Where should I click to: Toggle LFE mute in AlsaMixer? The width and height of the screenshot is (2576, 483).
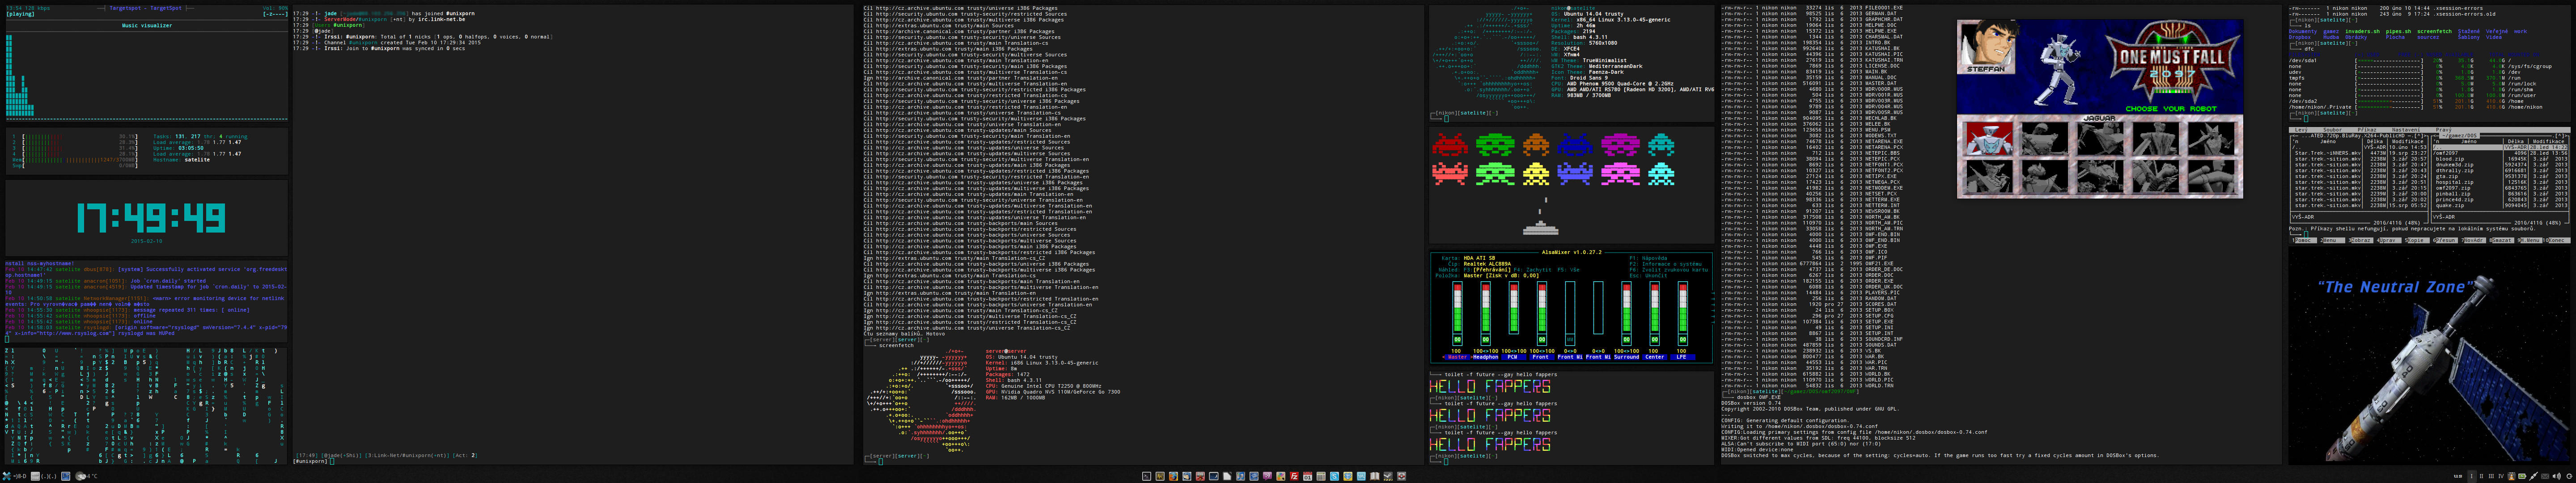pyautogui.click(x=1683, y=340)
